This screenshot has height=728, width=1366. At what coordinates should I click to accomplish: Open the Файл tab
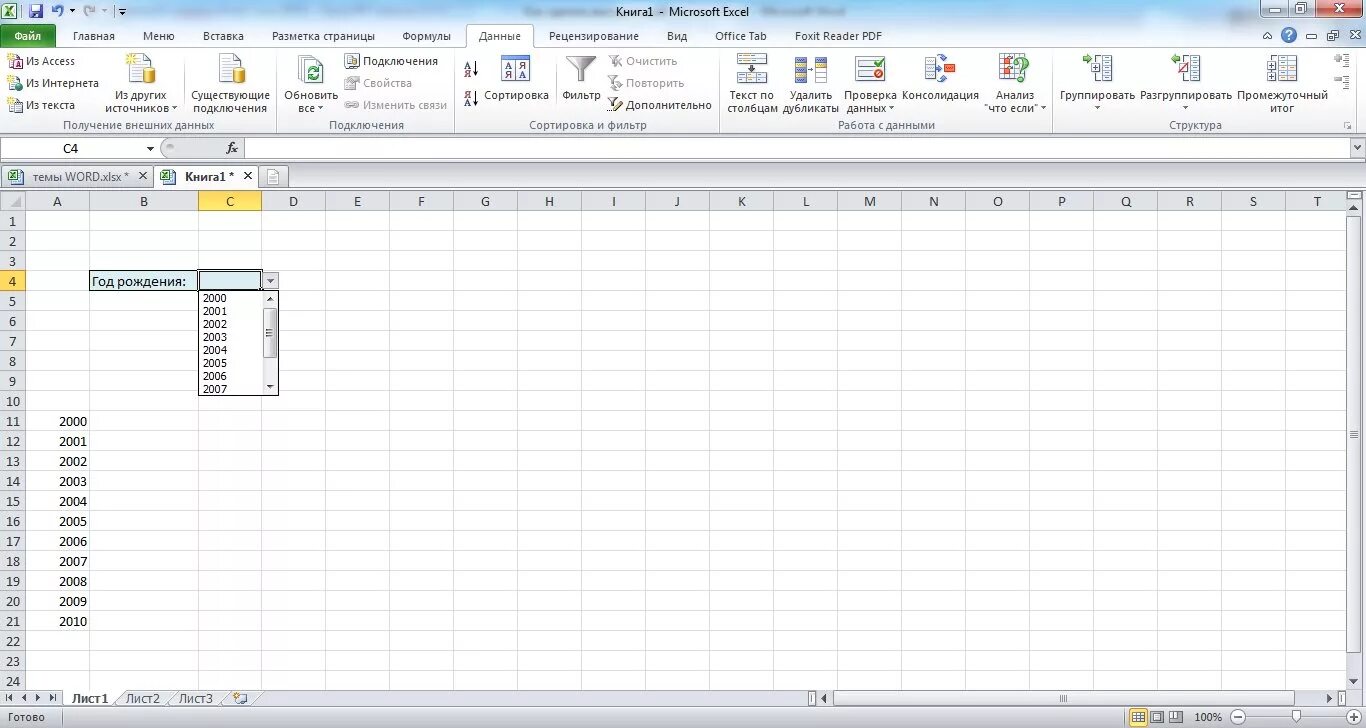(28, 36)
